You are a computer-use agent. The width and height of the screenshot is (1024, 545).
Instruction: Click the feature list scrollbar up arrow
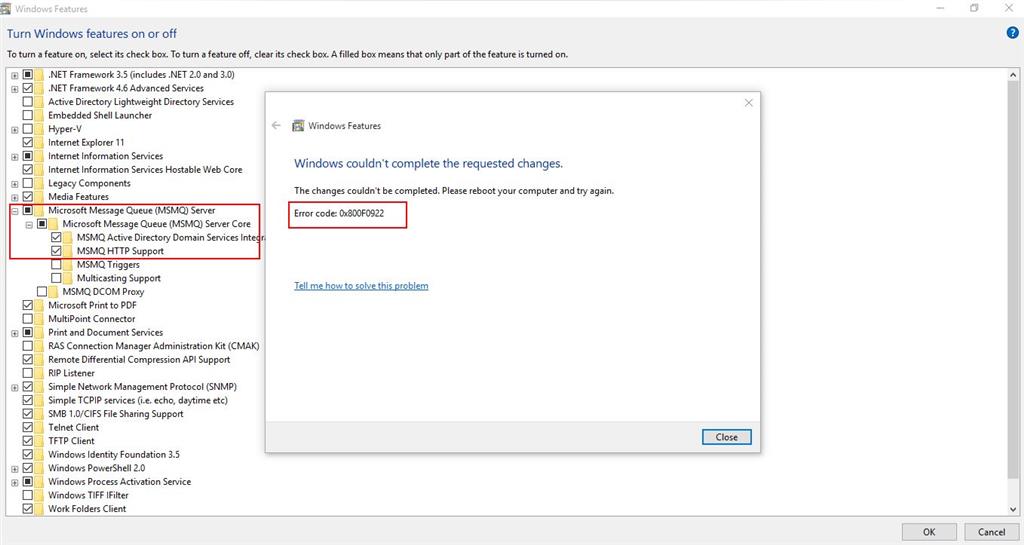1012,74
